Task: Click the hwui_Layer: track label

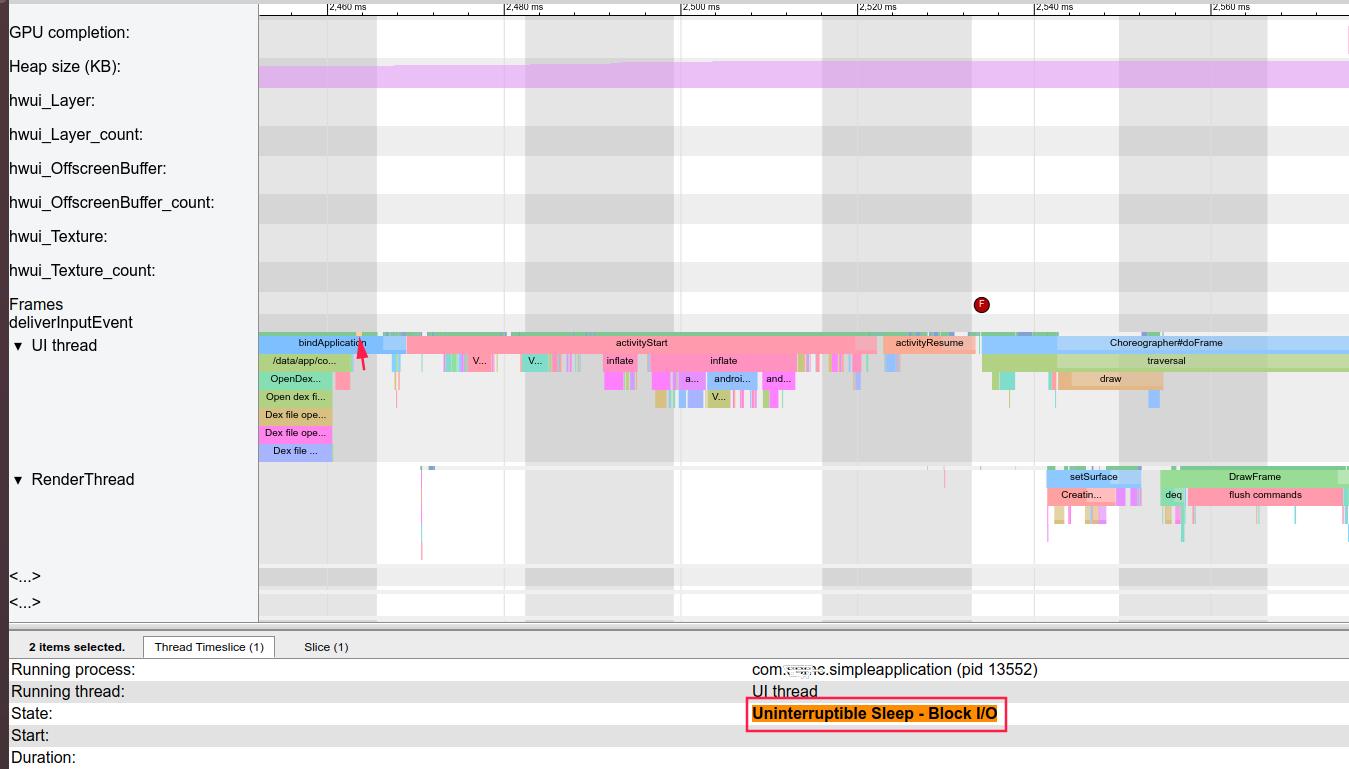Action: coord(52,101)
